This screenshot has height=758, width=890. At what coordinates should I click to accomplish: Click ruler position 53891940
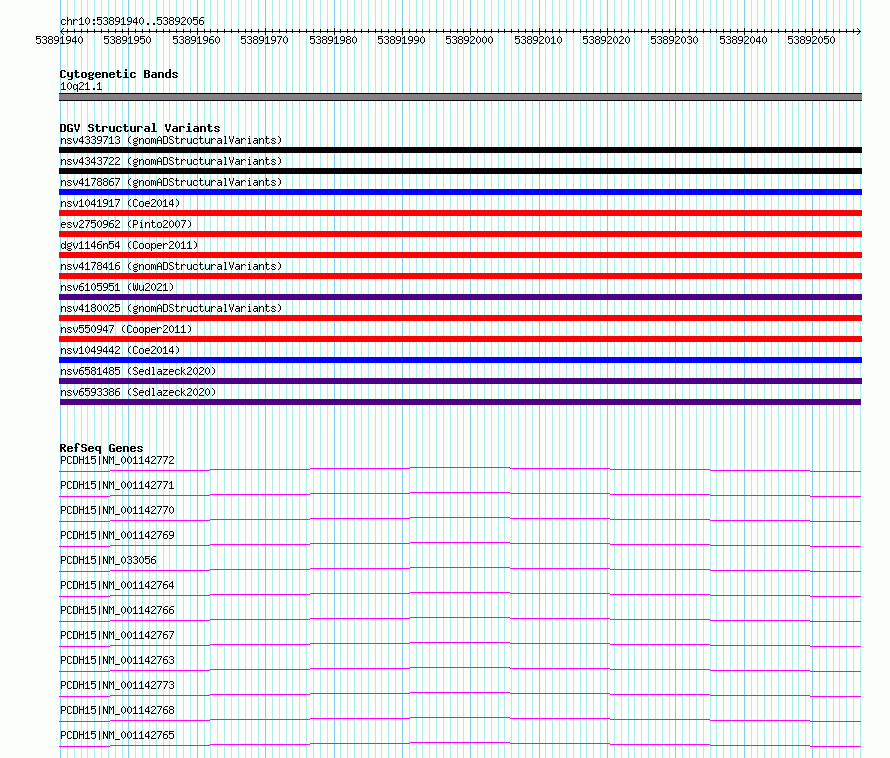pos(59,40)
